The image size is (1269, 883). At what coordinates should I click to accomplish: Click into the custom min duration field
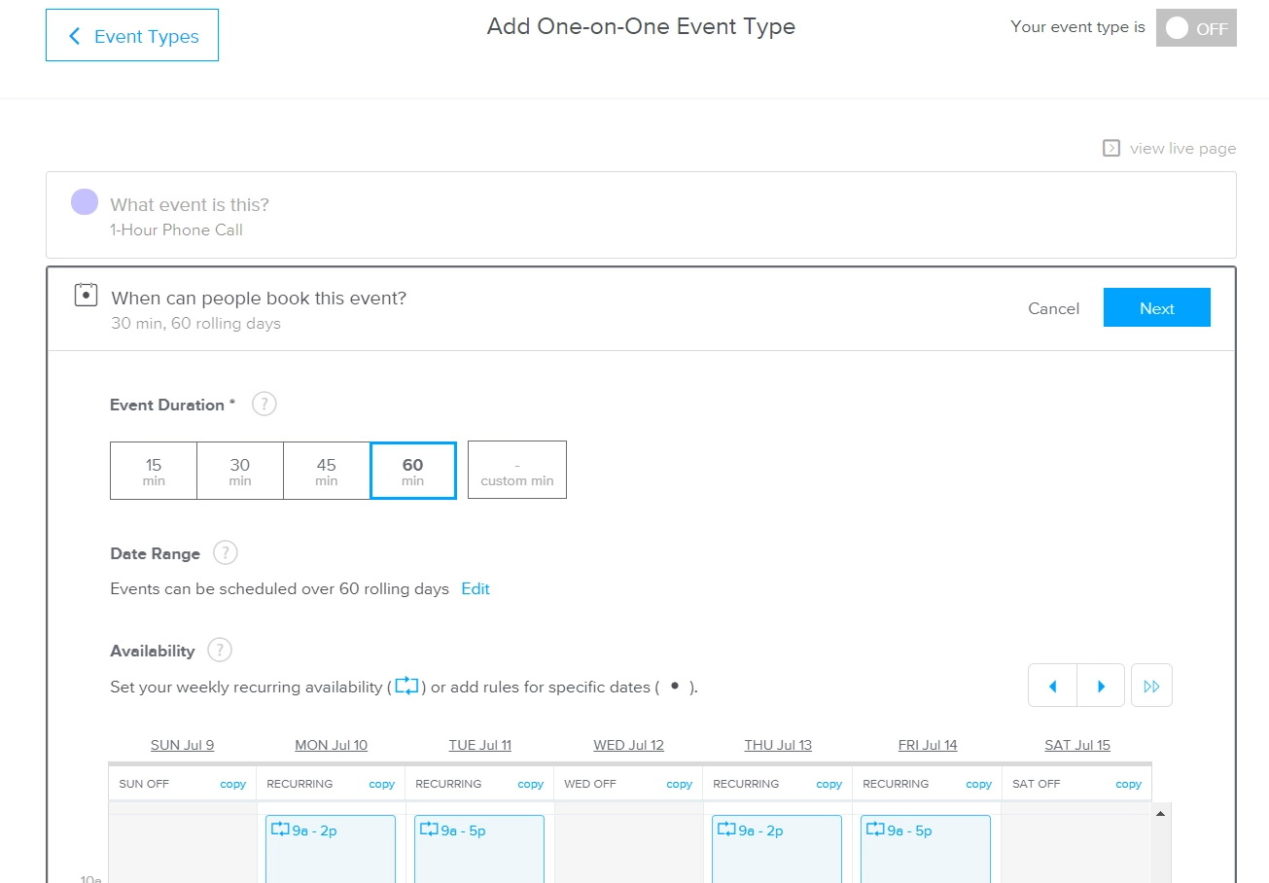coord(517,470)
